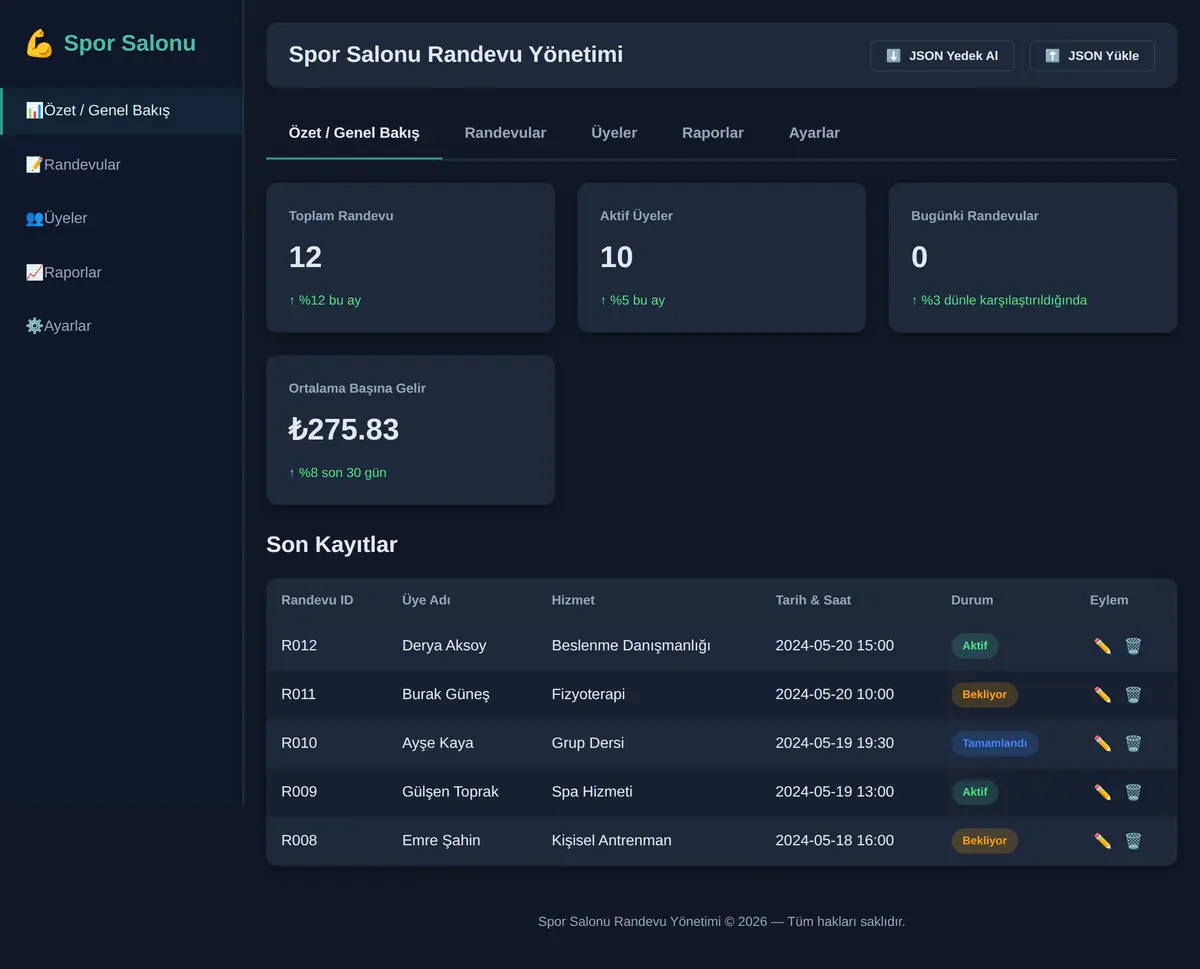Click the Tarih & Saat column header
The height and width of the screenshot is (969, 1200).
813,600
